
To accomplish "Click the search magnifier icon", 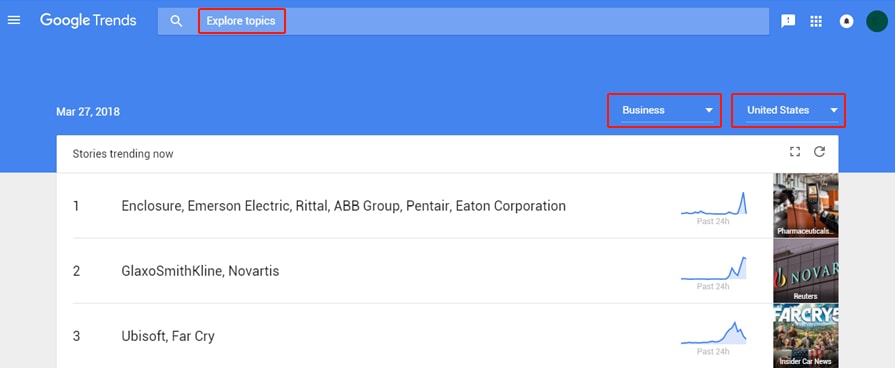I will click(x=176, y=21).
